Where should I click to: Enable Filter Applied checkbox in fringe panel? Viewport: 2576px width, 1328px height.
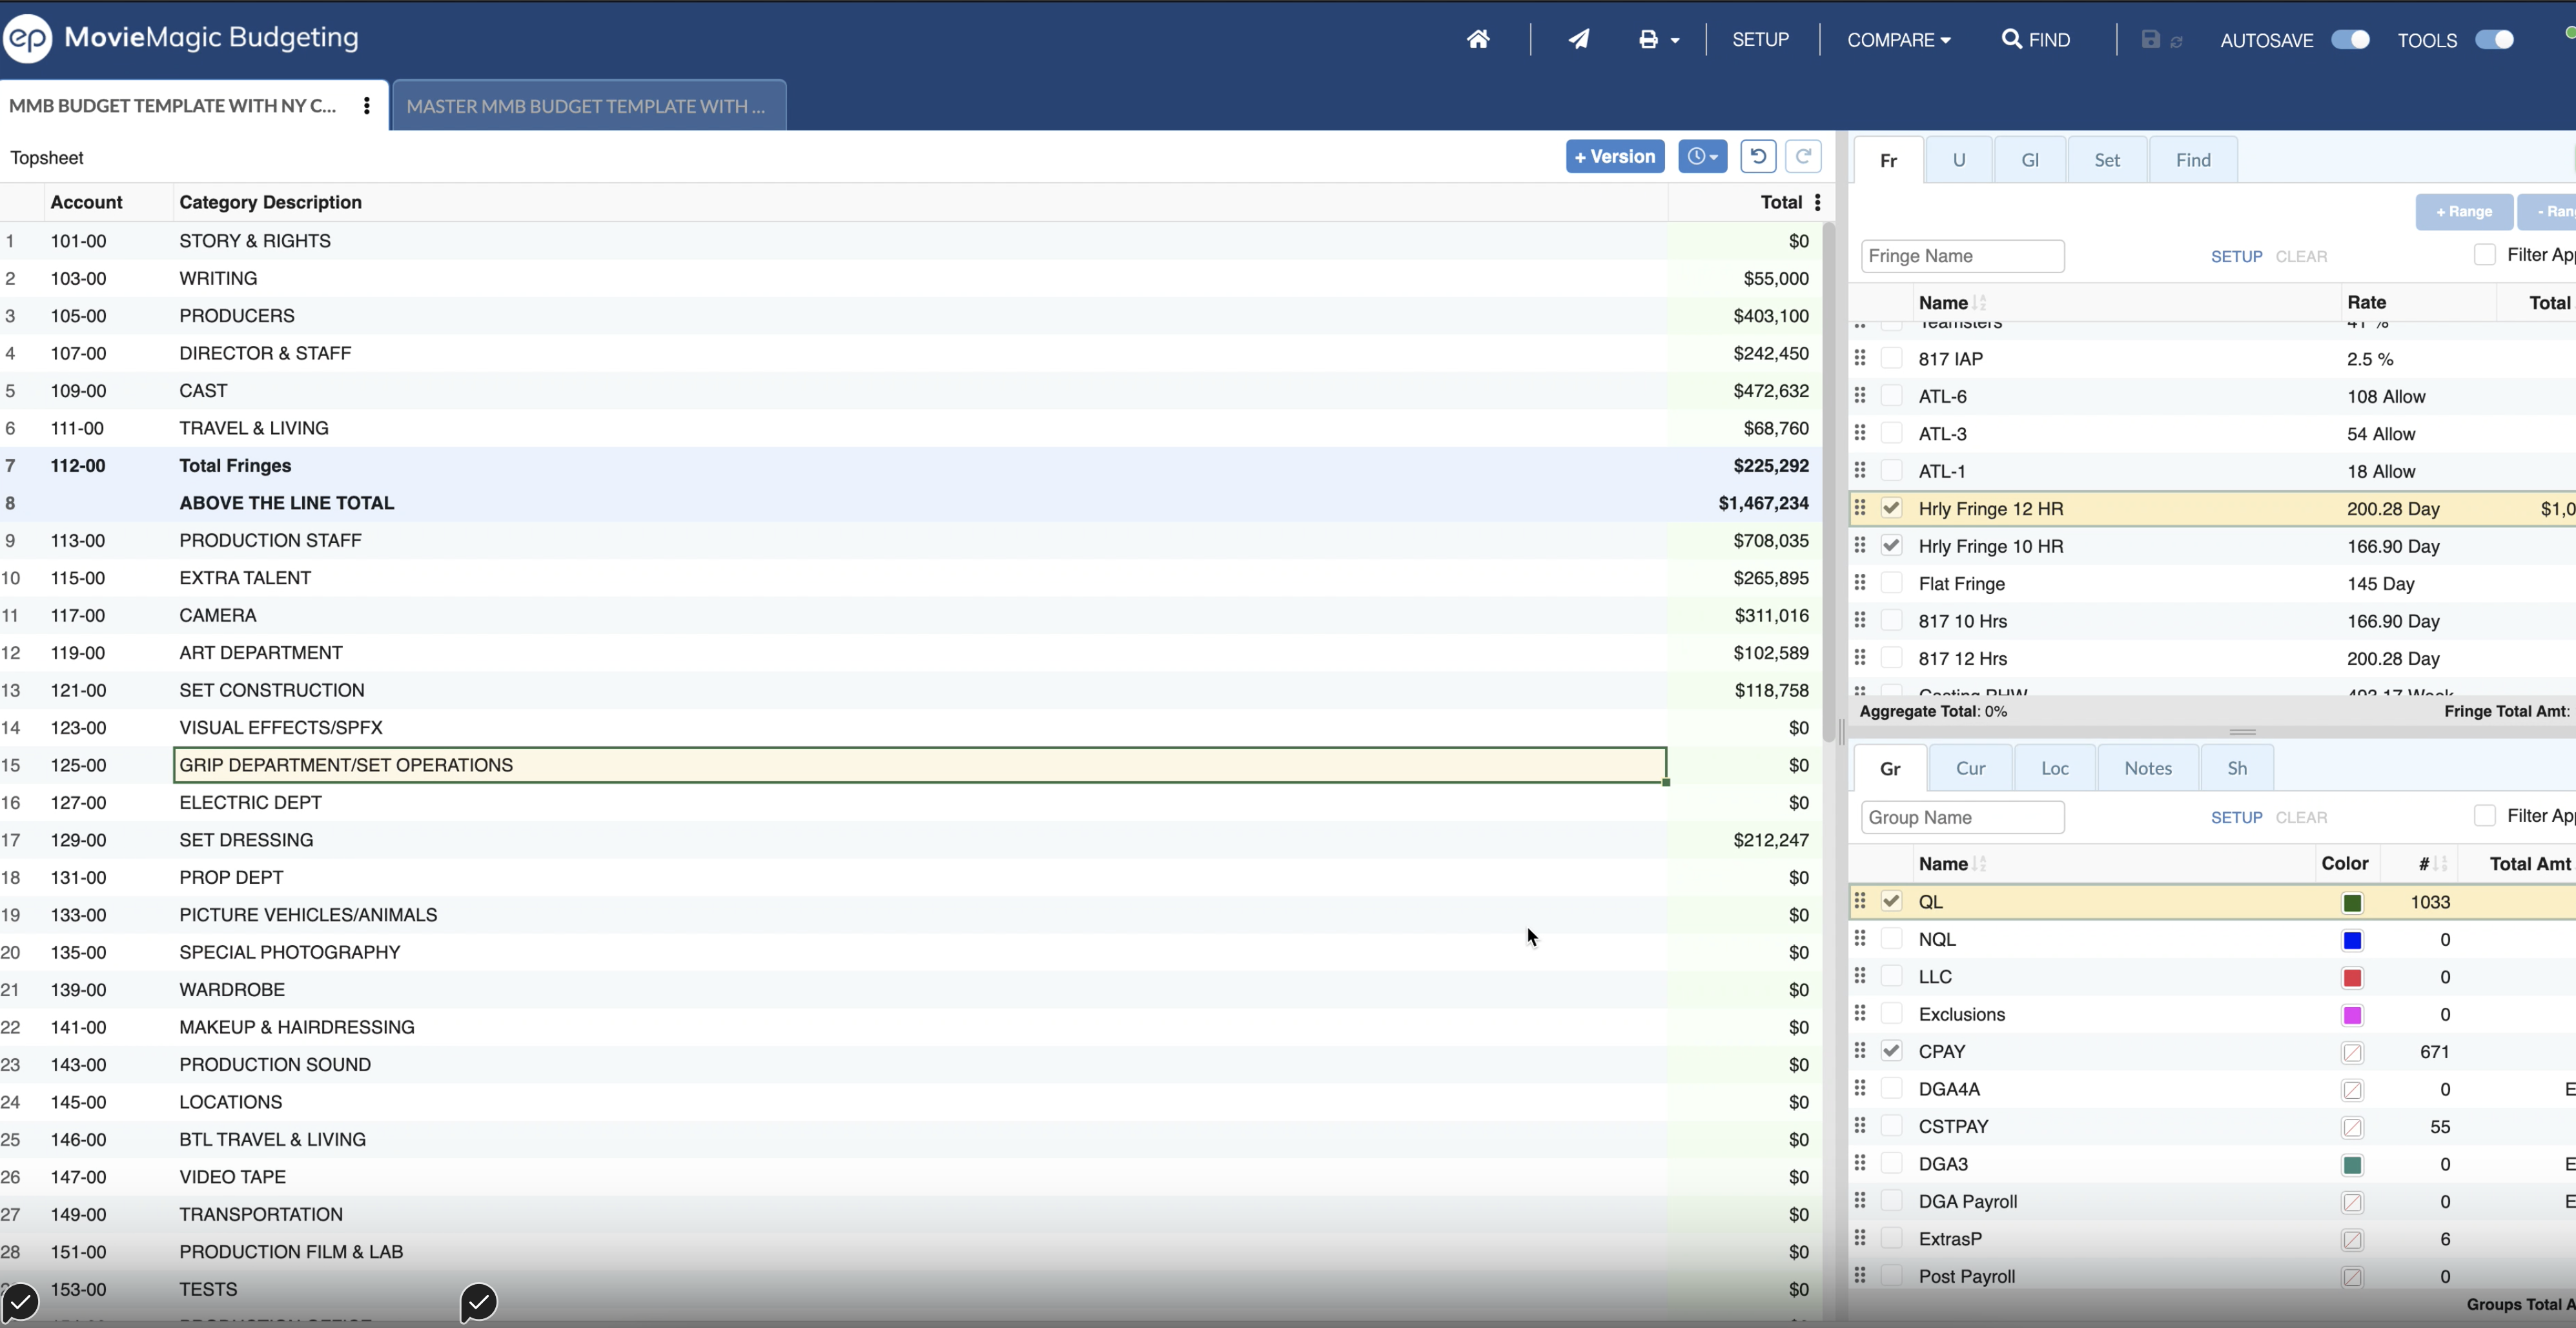pos(2484,254)
